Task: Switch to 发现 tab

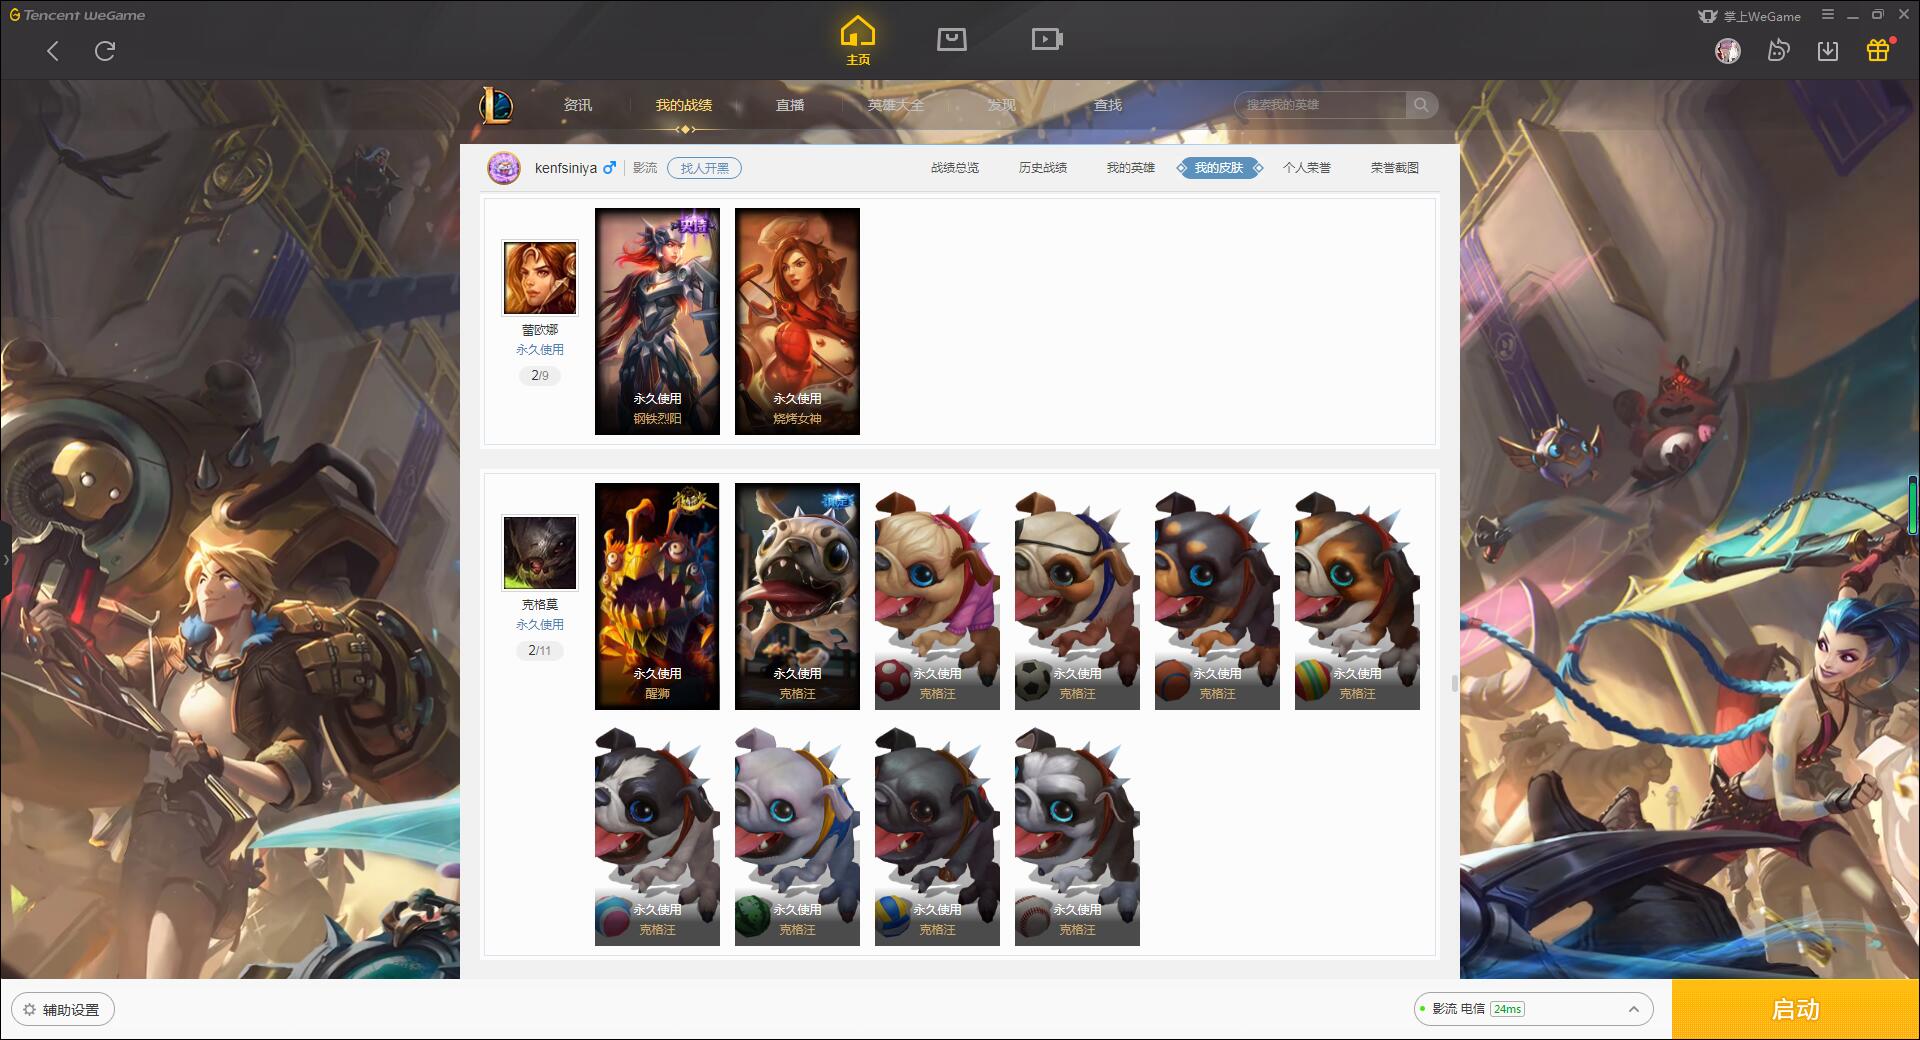Action: [x=1002, y=105]
